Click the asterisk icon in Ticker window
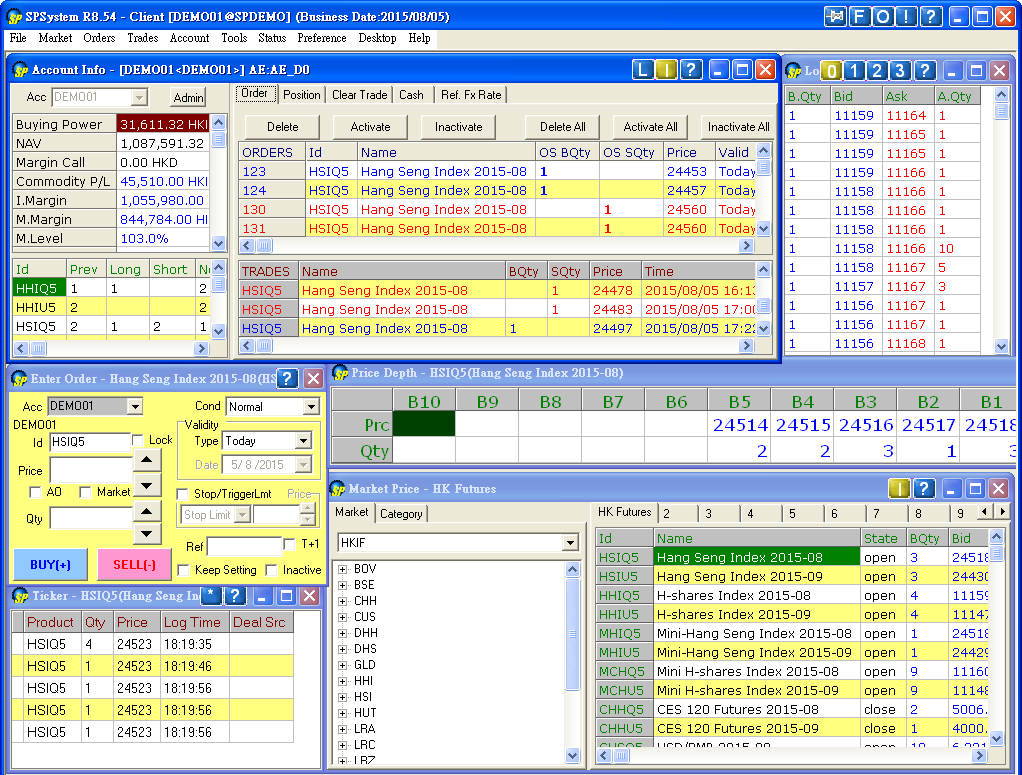1022x775 pixels. click(x=211, y=595)
